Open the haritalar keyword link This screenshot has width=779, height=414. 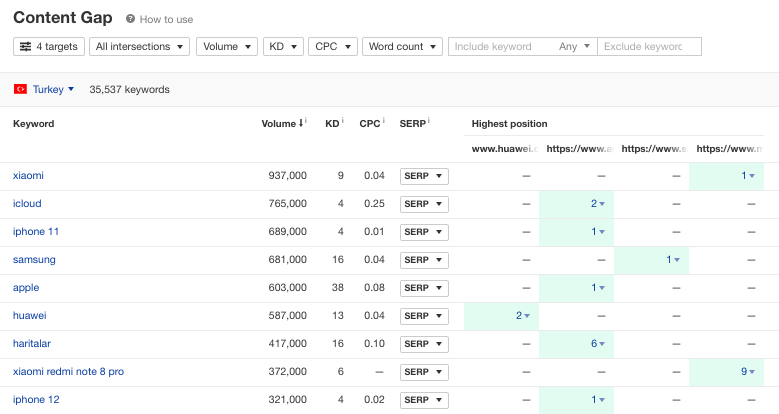32,343
